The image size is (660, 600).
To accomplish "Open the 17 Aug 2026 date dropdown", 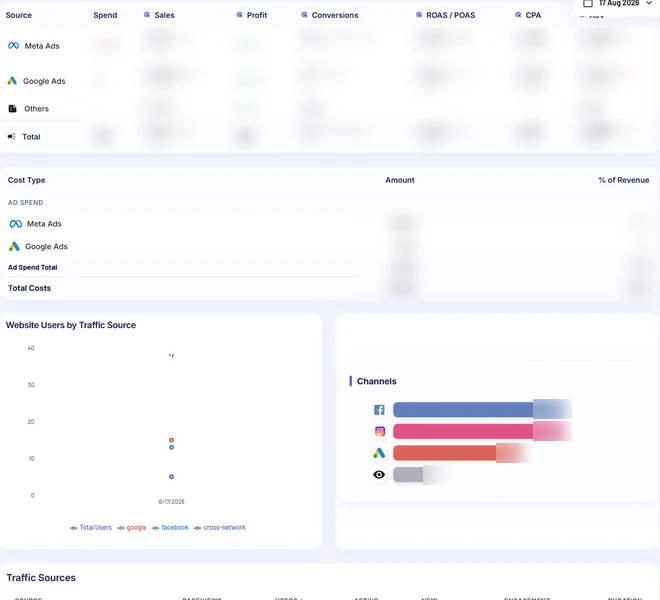I will coord(617,3).
